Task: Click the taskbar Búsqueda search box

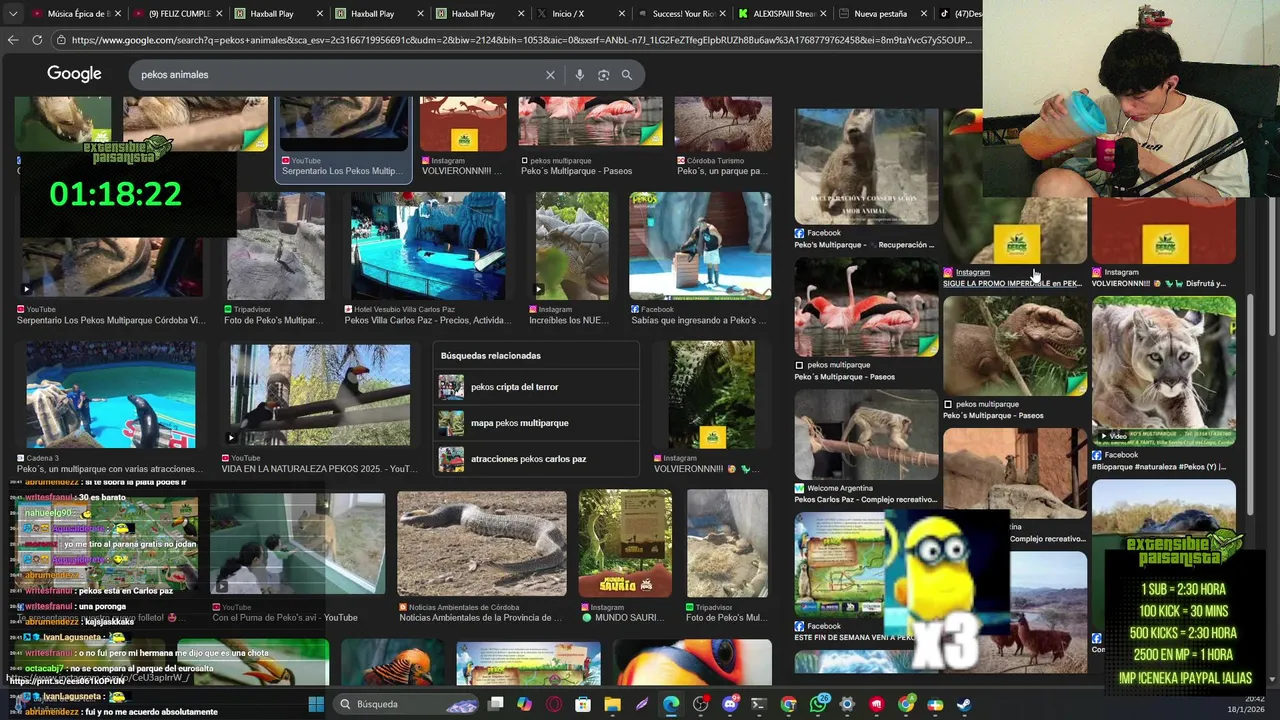Action: tap(405, 704)
